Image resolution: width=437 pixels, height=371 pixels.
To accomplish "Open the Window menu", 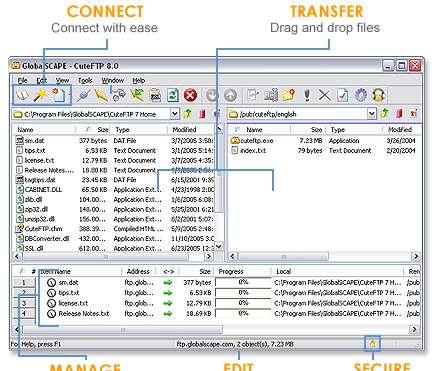I will 112,80.
